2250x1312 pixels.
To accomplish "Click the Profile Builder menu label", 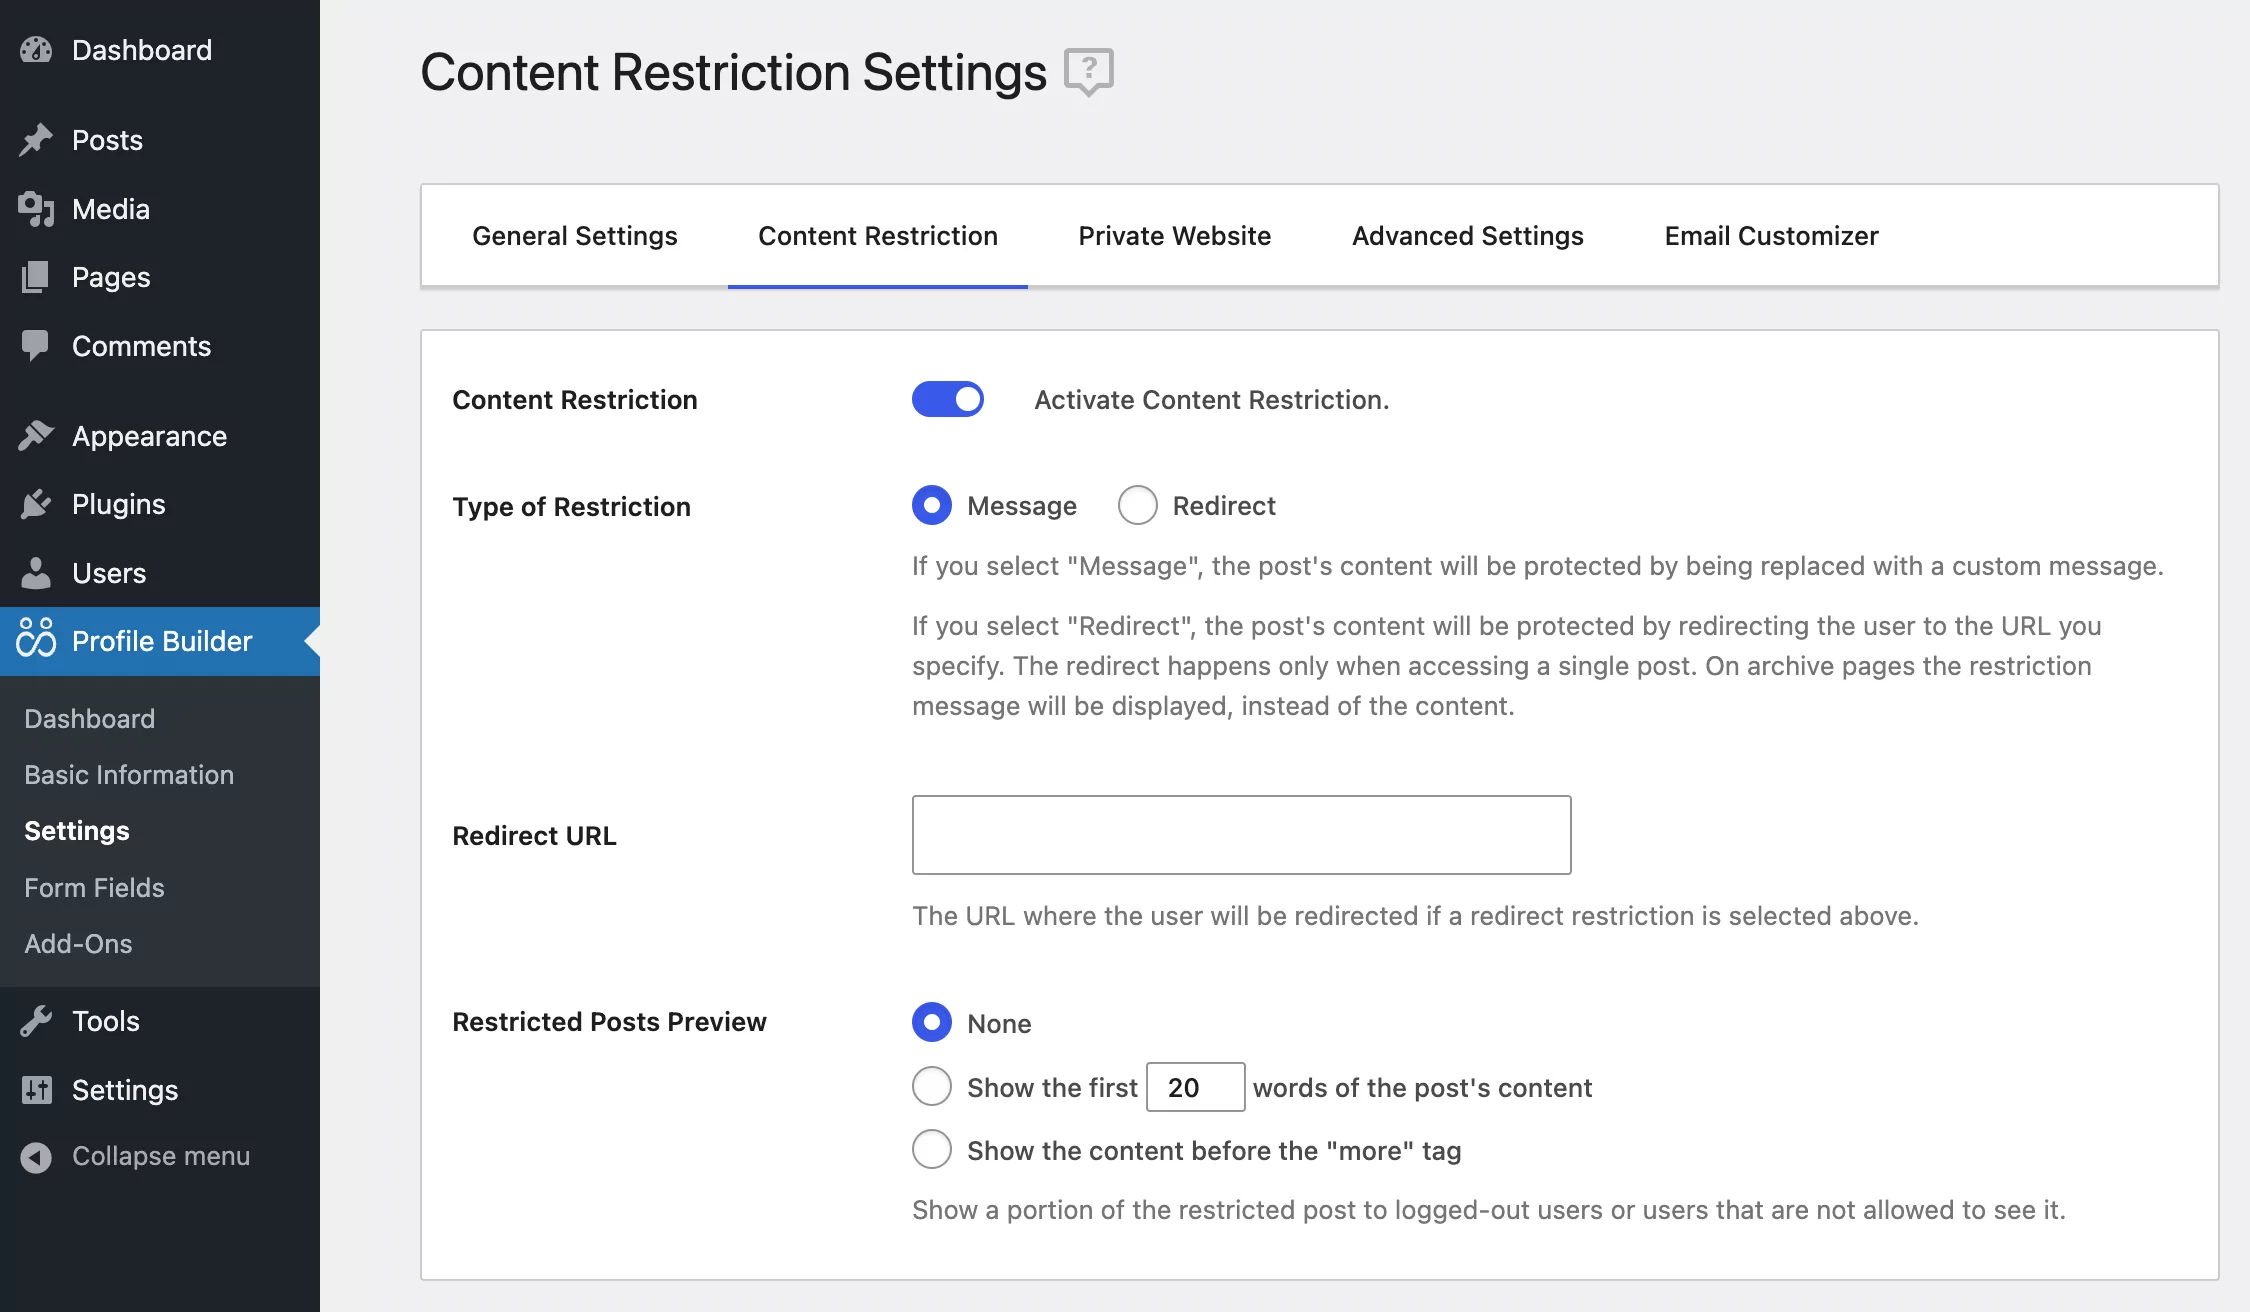I will 162,641.
